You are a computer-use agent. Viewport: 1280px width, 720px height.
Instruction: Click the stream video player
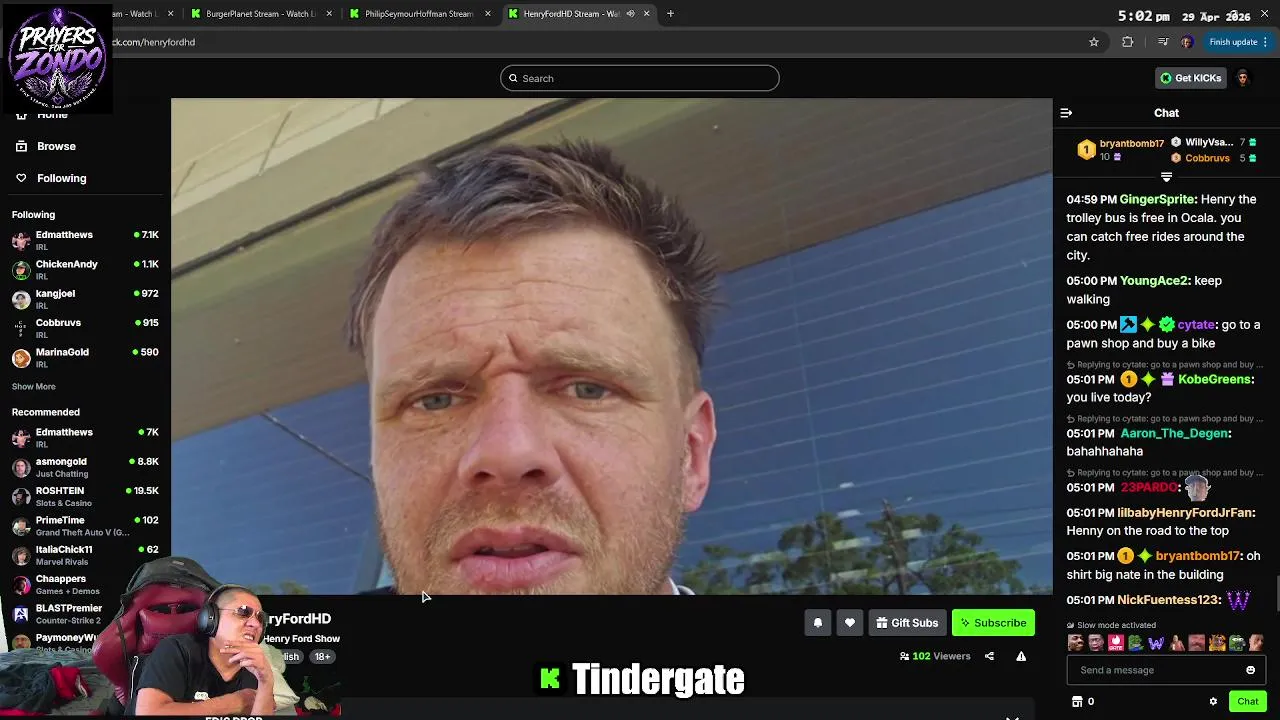coord(611,346)
